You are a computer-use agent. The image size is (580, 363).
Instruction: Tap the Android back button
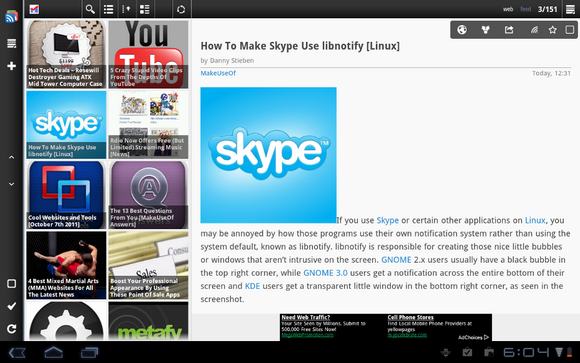tap(17, 353)
